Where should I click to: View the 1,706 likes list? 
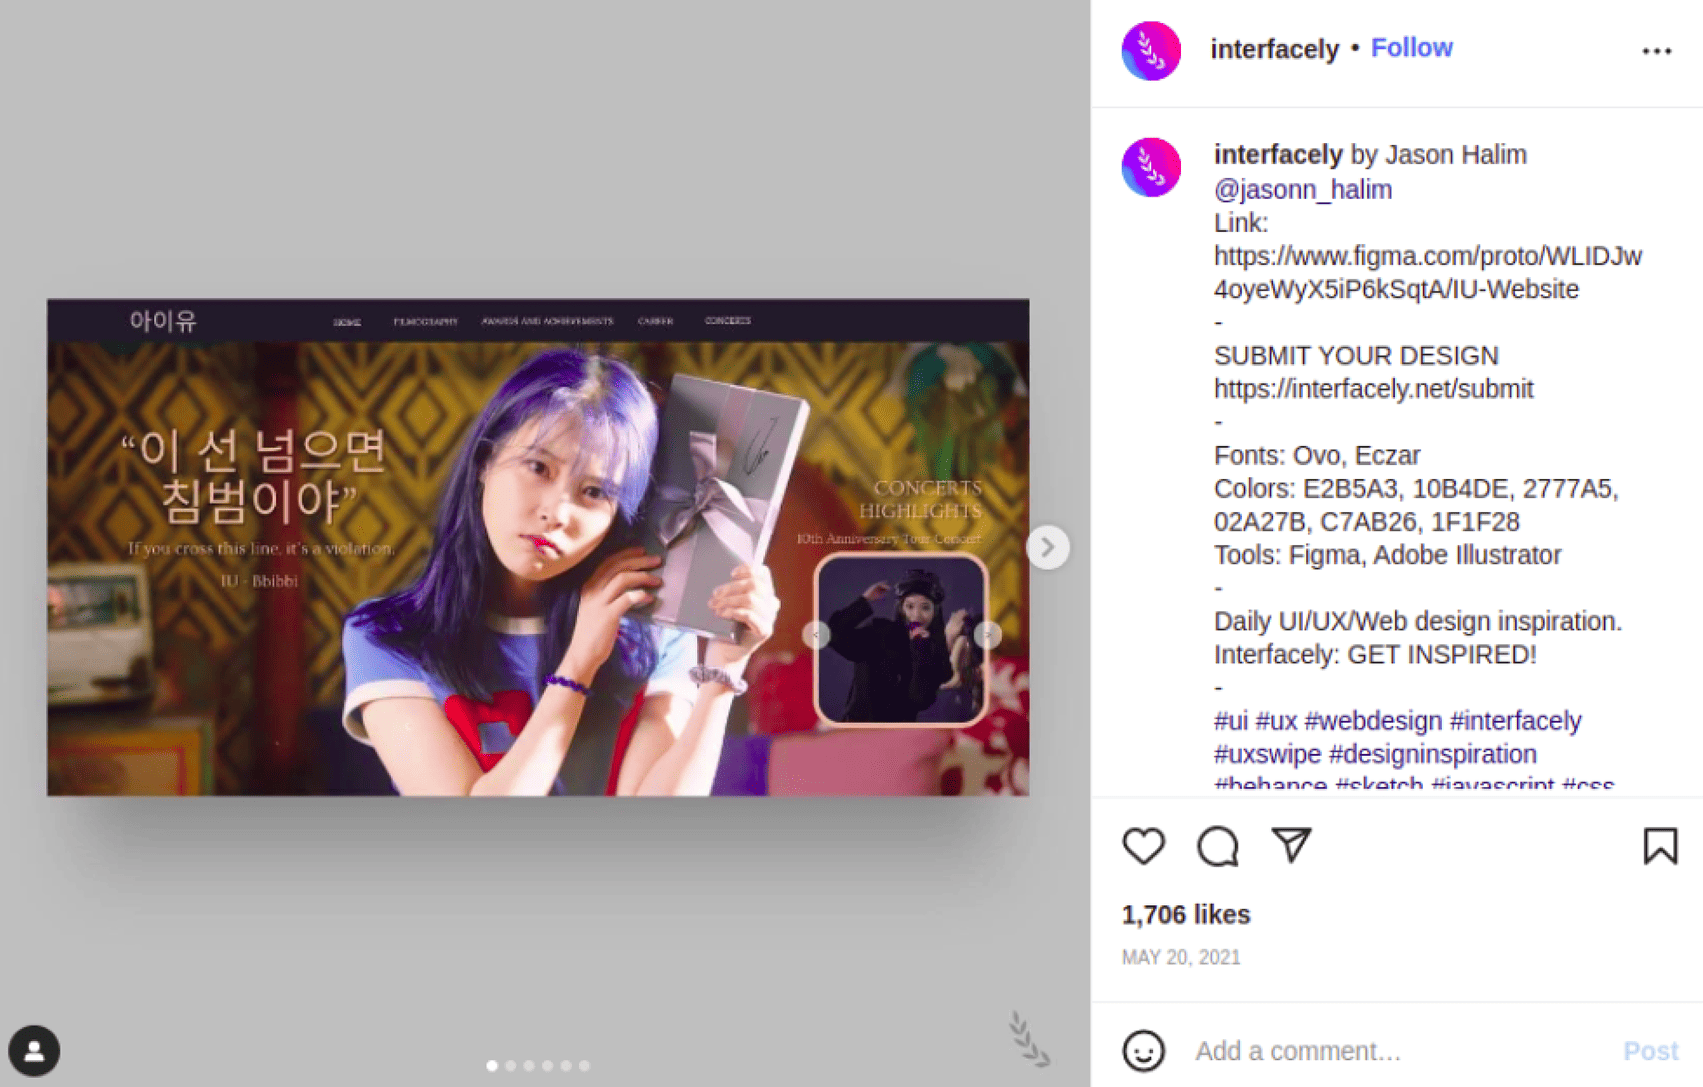click(1185, 915)
